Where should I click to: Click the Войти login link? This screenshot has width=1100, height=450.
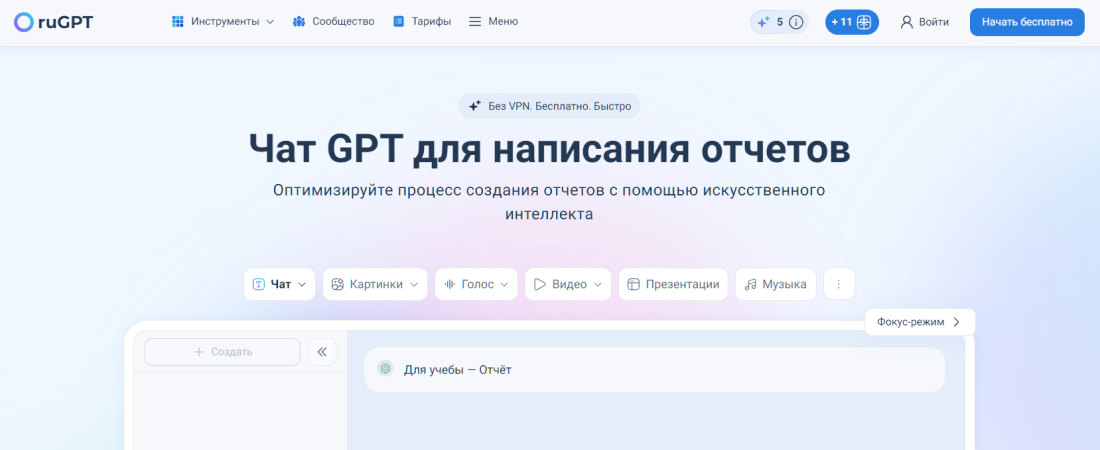coord(924,22)
